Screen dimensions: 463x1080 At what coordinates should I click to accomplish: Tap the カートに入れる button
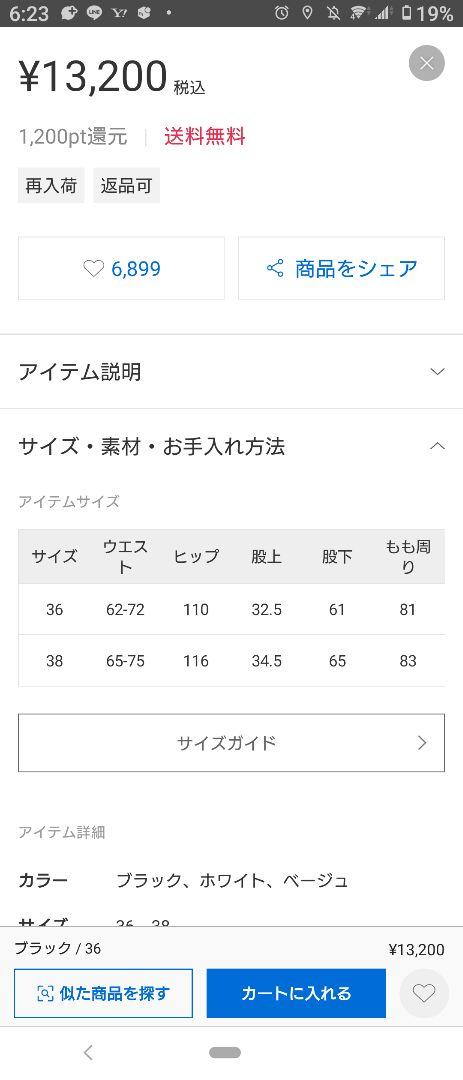tap(296, 993)
